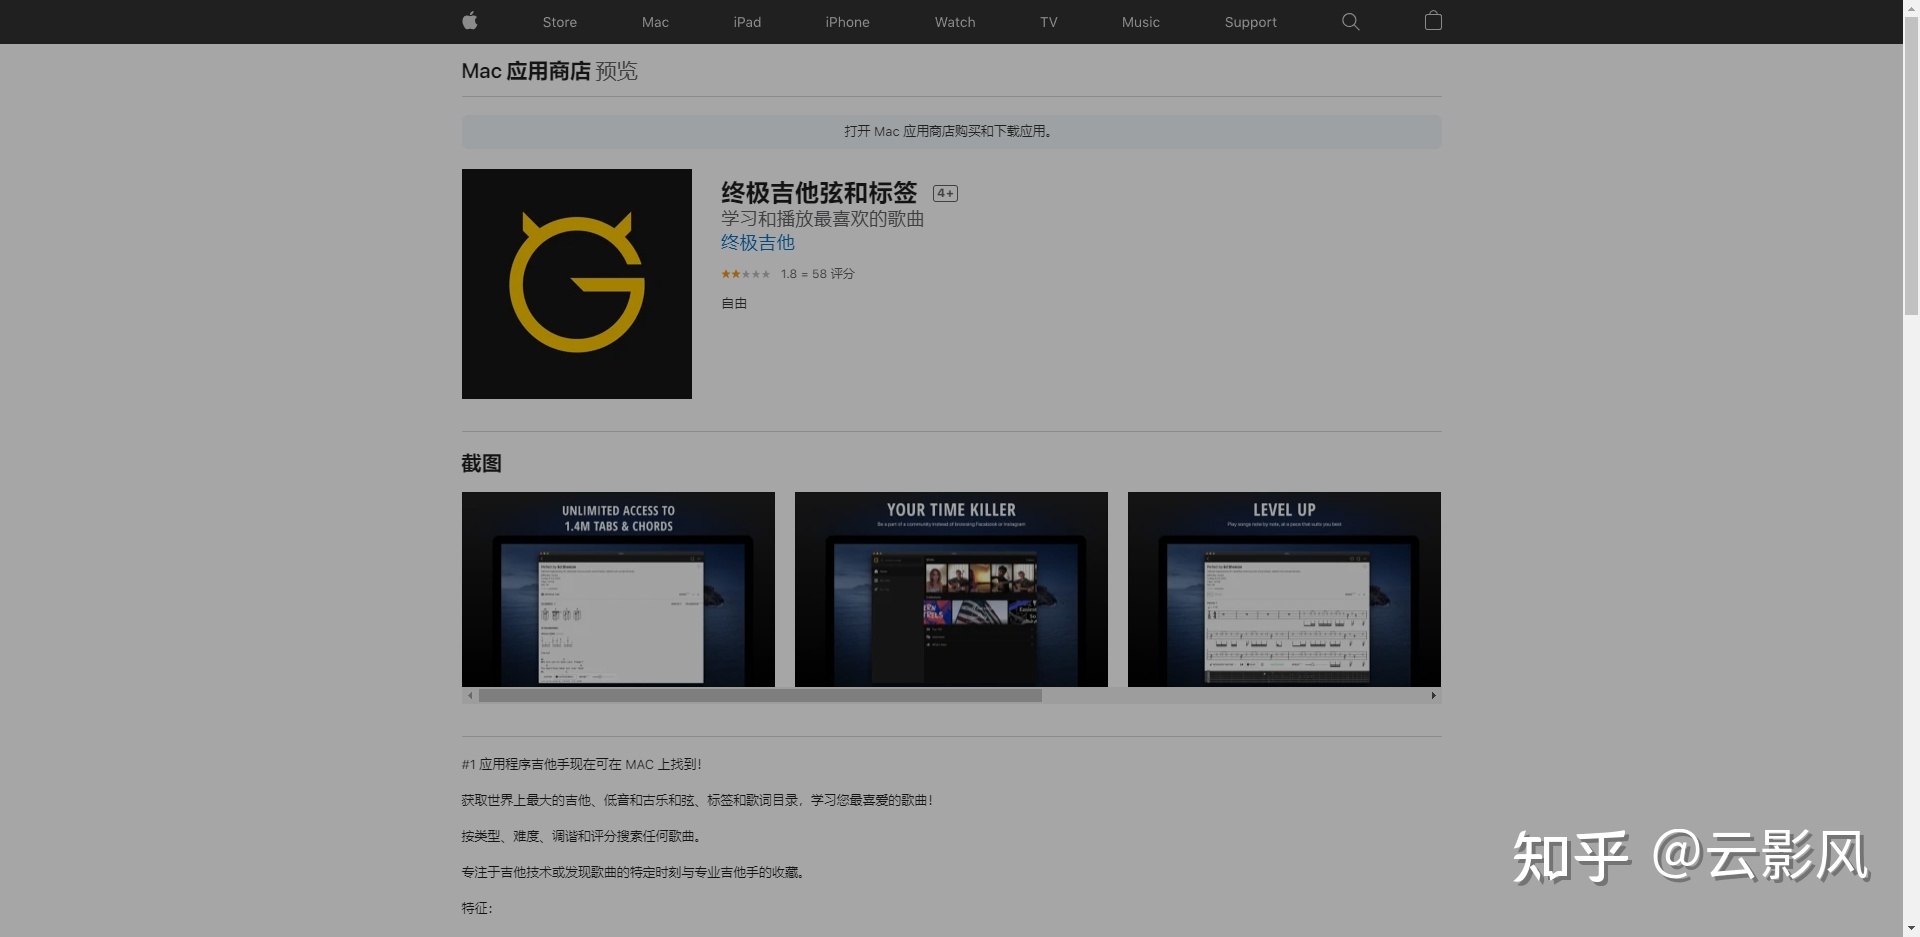Open the iPad menu item

[x=747, y=22]
